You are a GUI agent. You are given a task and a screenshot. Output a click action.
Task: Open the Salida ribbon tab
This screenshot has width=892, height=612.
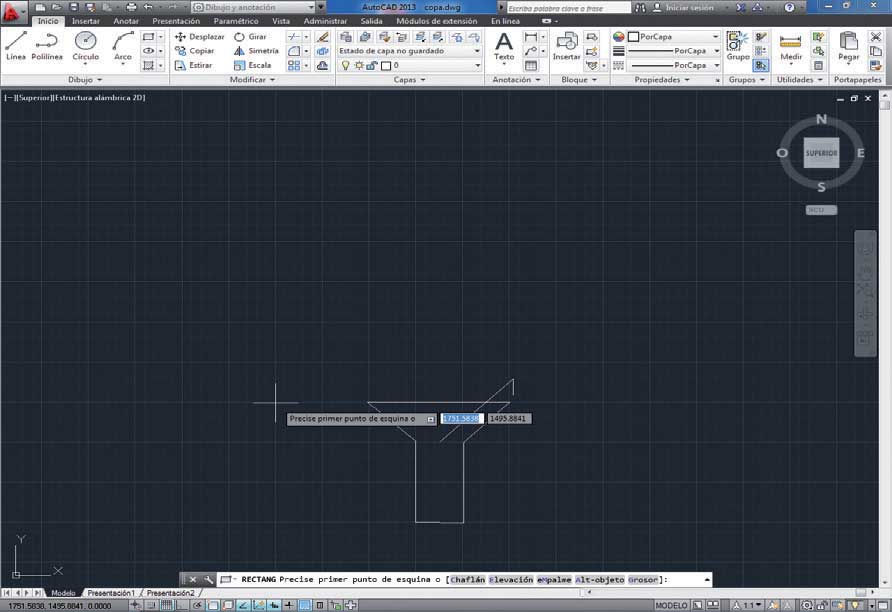click(x=371, y=21)
